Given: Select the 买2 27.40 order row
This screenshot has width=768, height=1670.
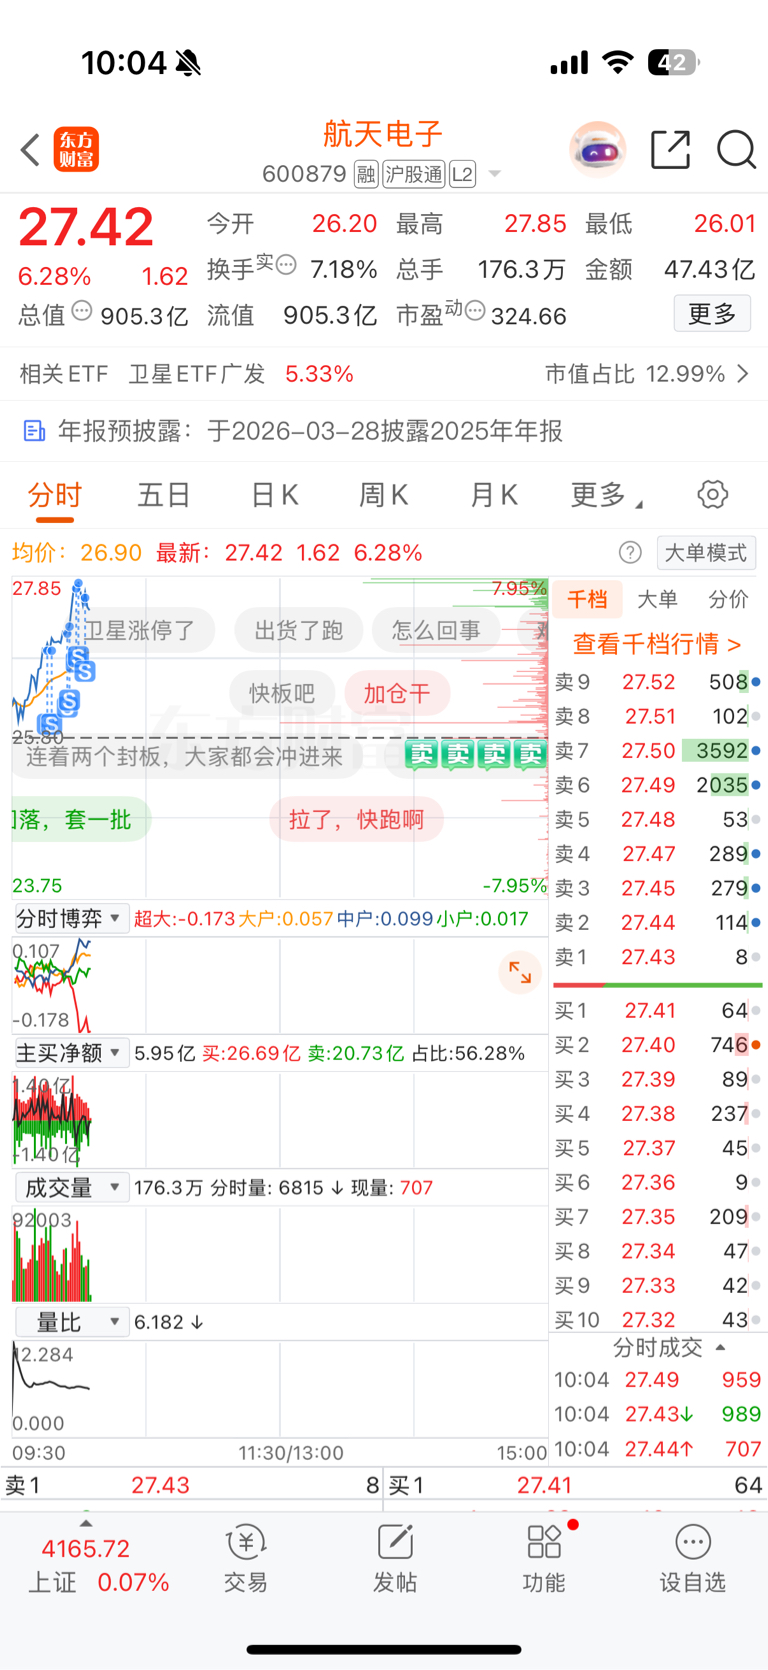Looking at the screenshot, I should point(658,1045).
